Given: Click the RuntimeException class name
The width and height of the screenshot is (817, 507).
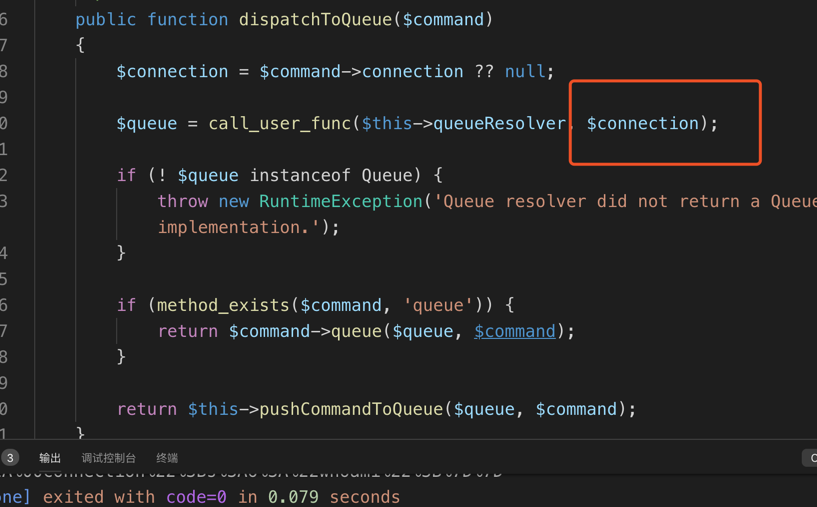Looking at the screenshot, I should 340,201.
